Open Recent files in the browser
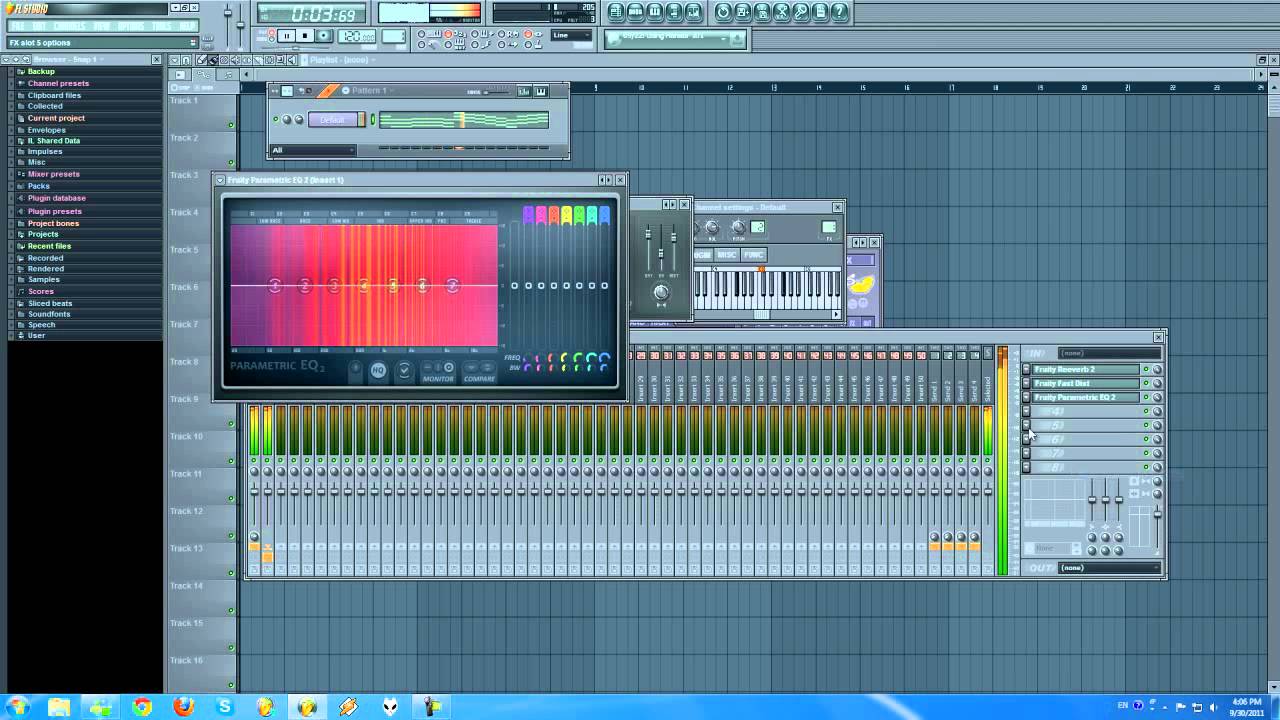Viewport: 1280px width, 720px height. tap(49, 246)
